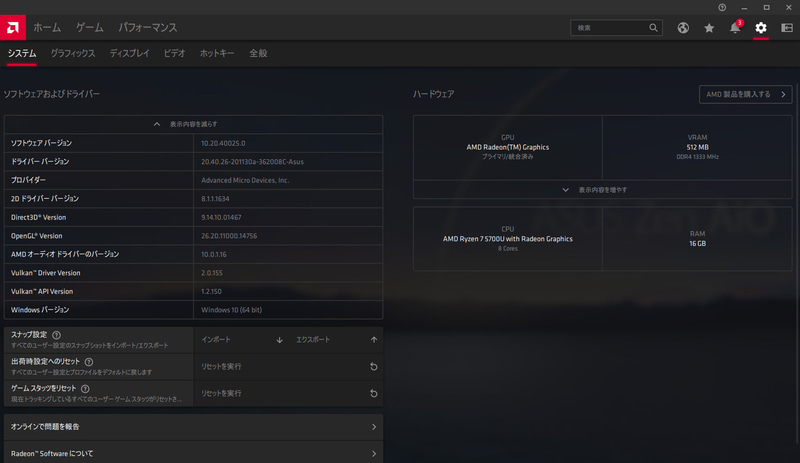800x463 pixels.
Task: Go to the ホーム tab
Action: (x=47, y=28)
